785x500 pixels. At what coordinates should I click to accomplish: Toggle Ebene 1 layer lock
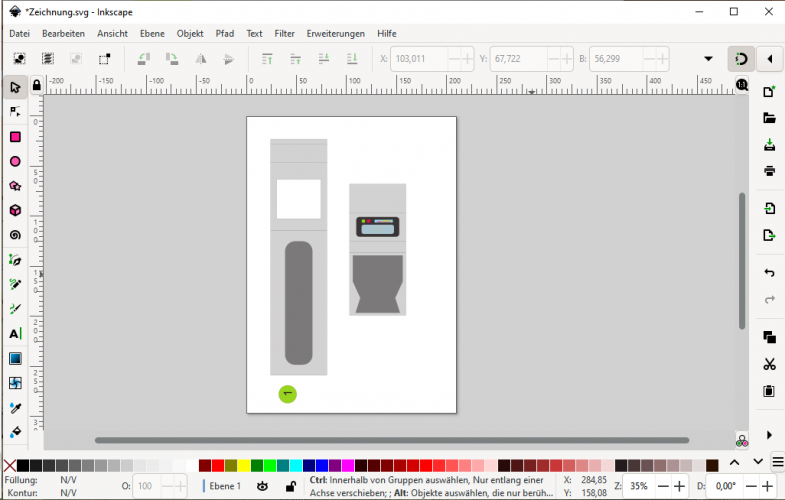point(290,486)
